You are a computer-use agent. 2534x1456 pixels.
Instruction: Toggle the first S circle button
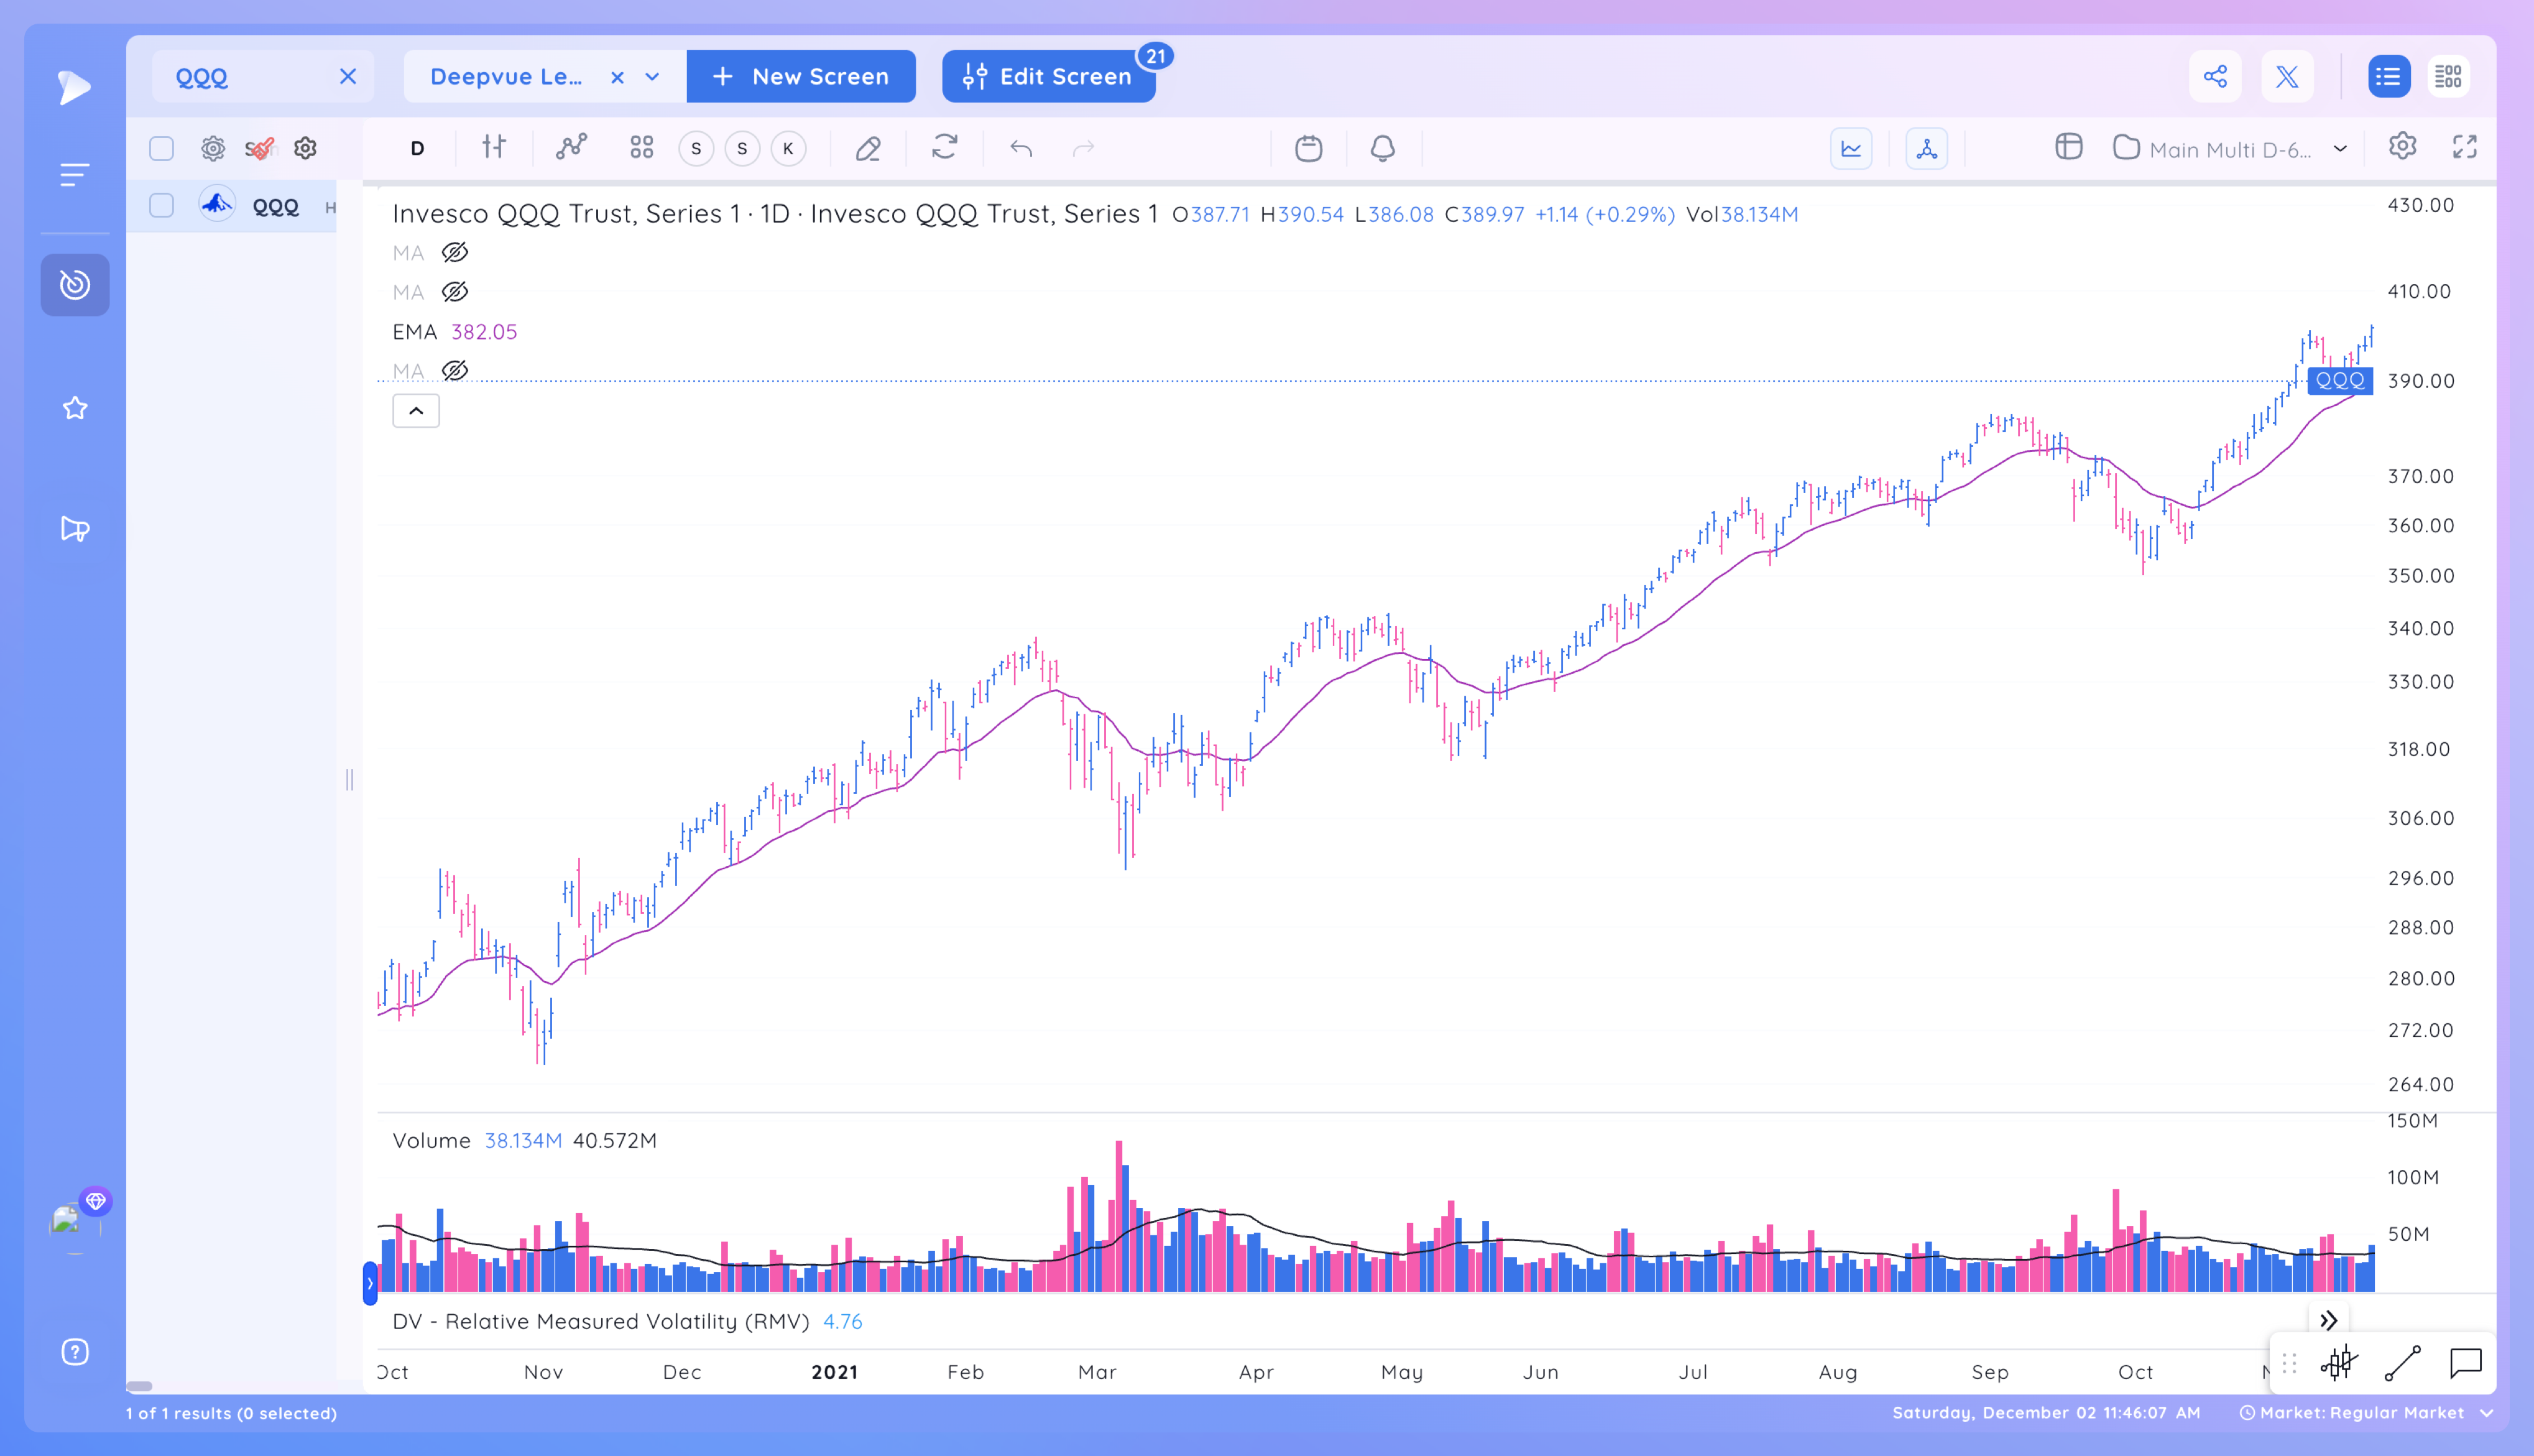coord(696,149)
